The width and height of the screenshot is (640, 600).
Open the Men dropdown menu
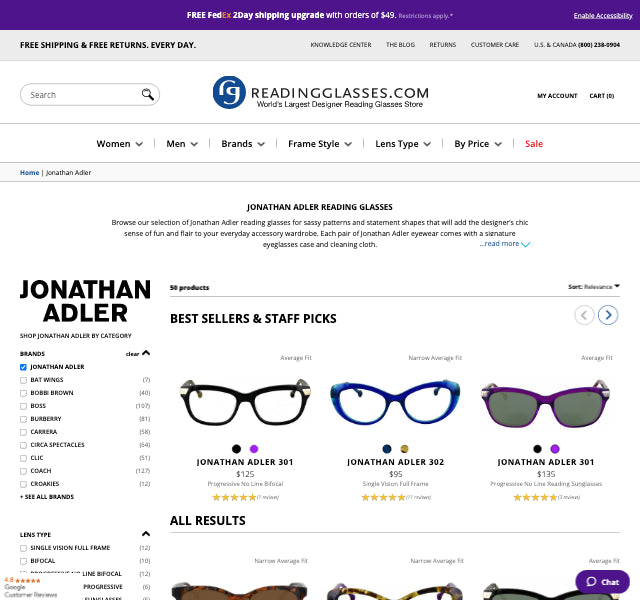tap(182, 144)
